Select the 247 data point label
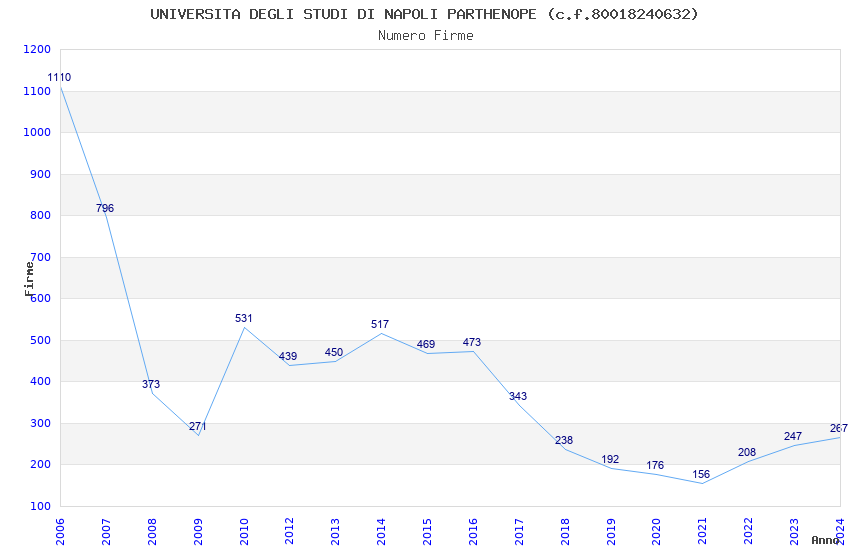 tap(793, 436)
